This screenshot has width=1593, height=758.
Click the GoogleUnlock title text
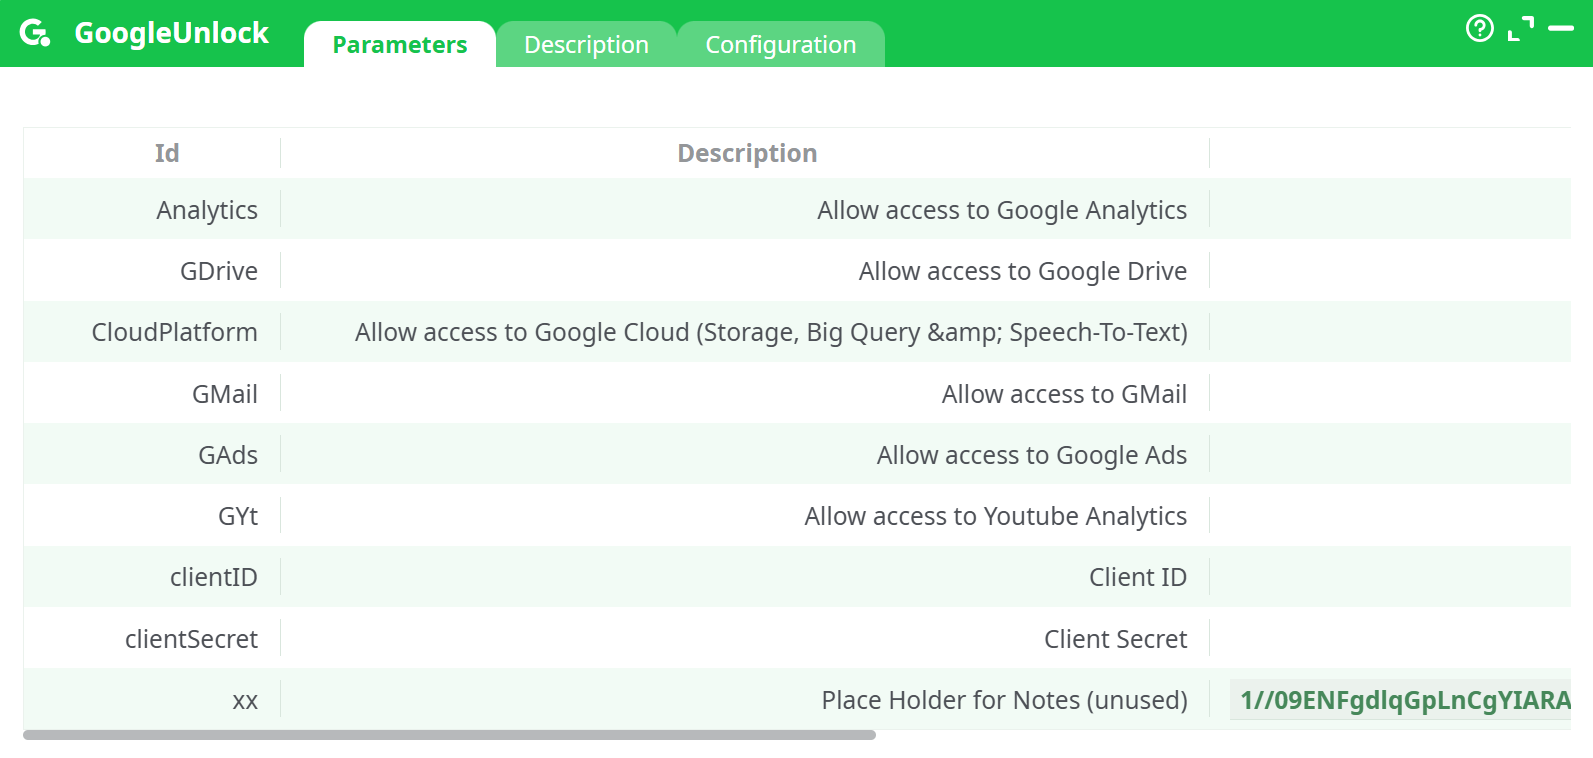171,33
